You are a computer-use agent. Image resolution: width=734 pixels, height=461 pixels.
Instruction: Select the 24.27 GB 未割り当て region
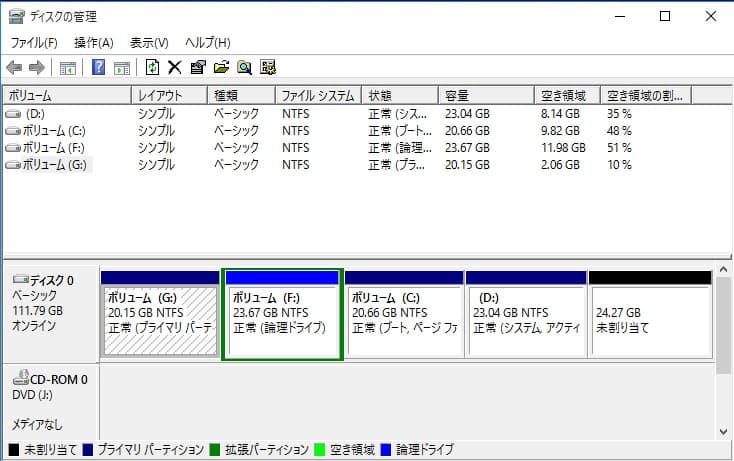tap(650, 319)
